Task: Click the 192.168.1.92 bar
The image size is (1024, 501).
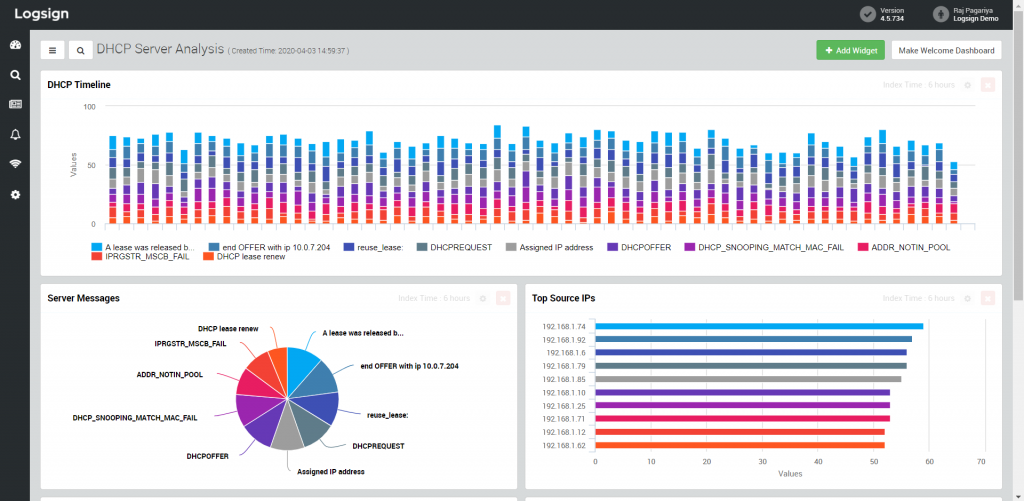Action: tap(754, 339)
